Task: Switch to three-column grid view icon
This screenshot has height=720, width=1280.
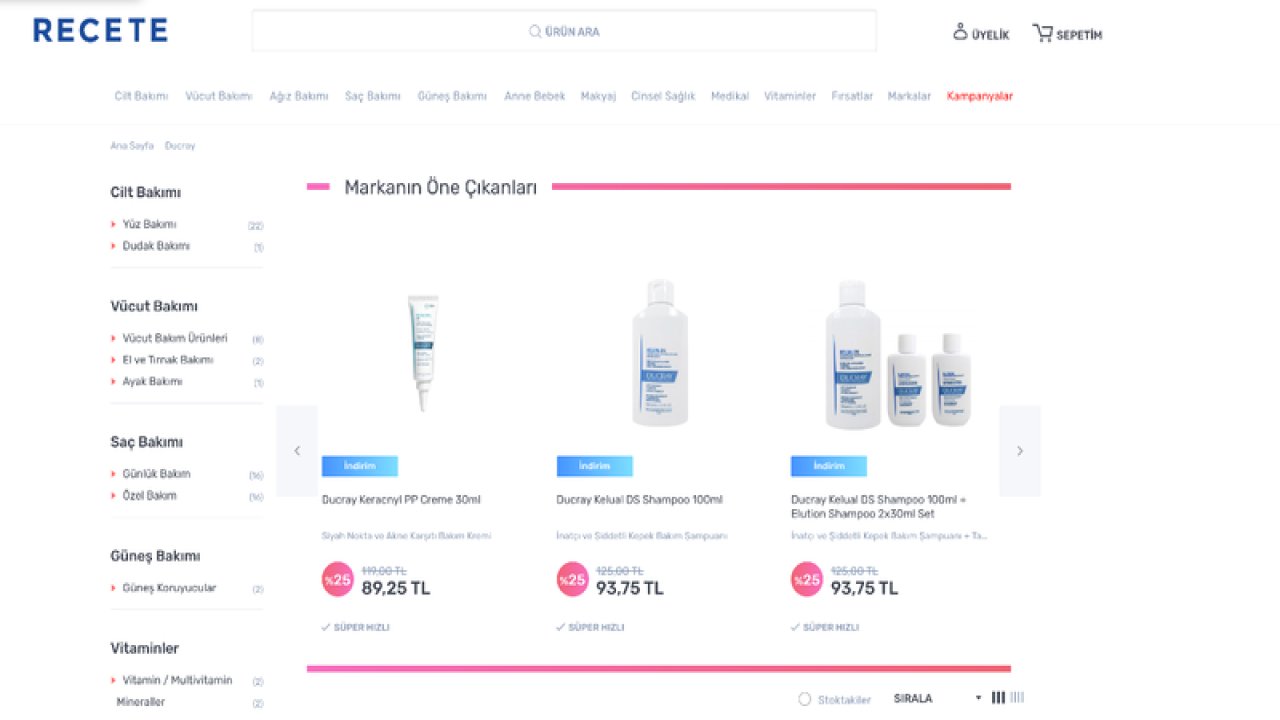Action: tap(998, 698)
